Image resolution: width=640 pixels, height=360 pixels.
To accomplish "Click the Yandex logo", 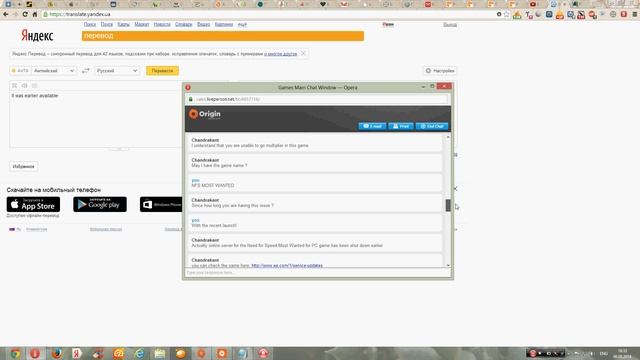I will point(37,36).
